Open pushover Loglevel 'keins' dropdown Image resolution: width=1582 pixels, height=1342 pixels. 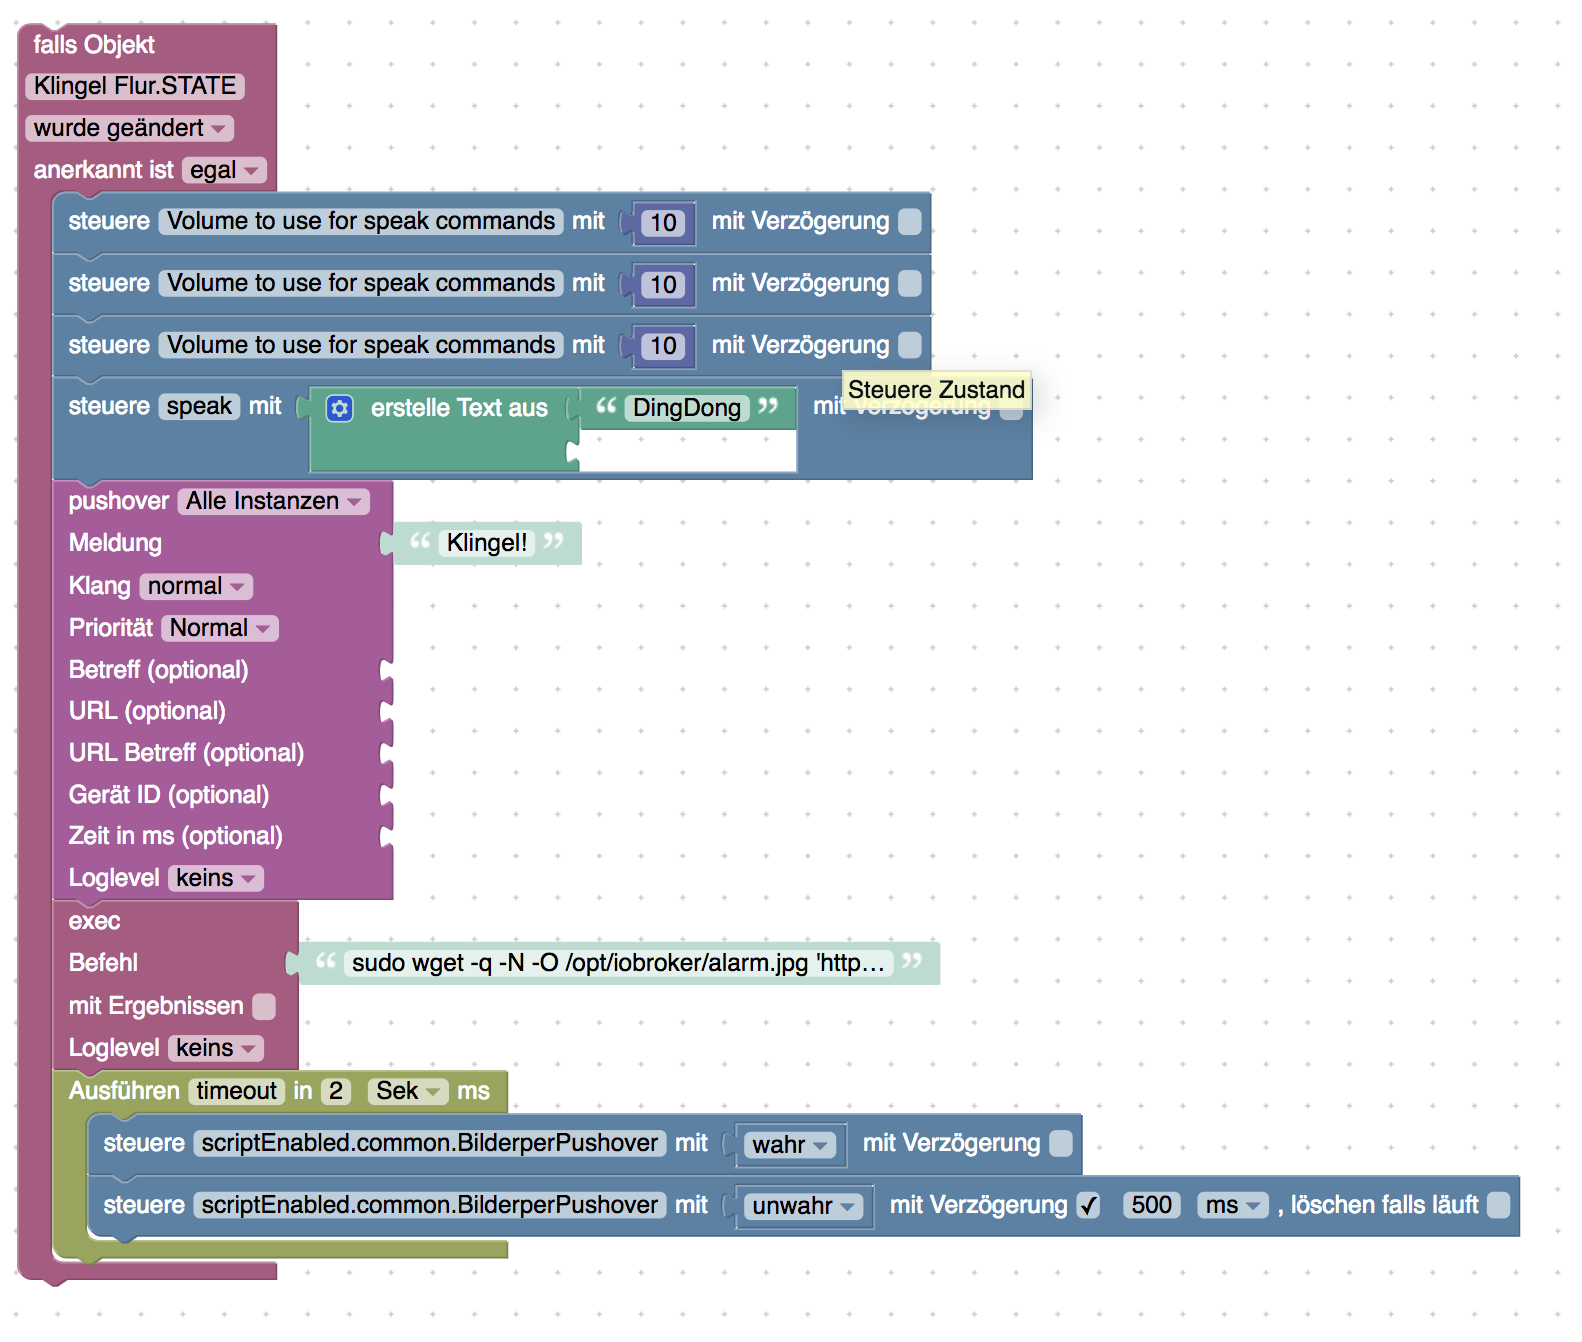(x=216, y=878)
